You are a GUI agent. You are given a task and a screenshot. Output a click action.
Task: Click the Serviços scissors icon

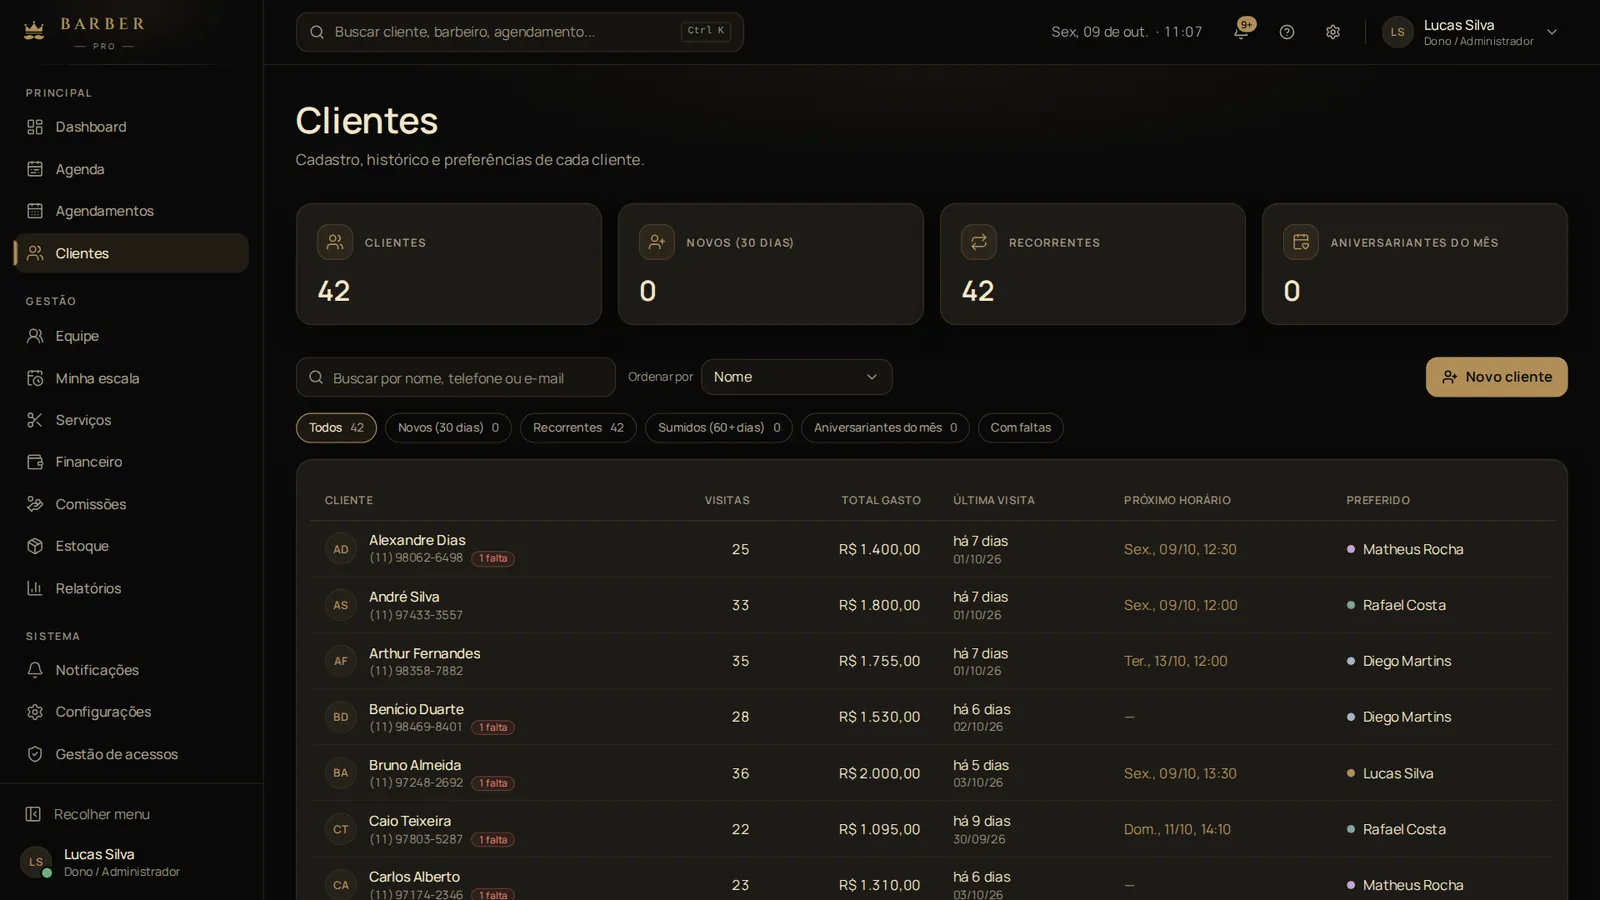click(x=35, y=420)
